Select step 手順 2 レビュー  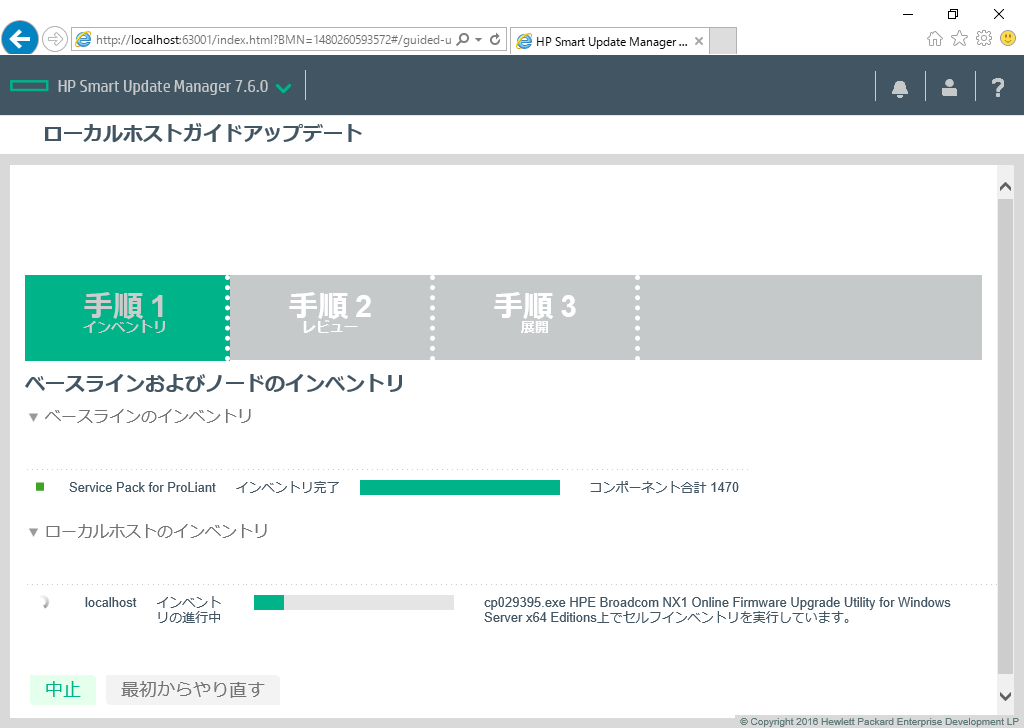point(330,317)
